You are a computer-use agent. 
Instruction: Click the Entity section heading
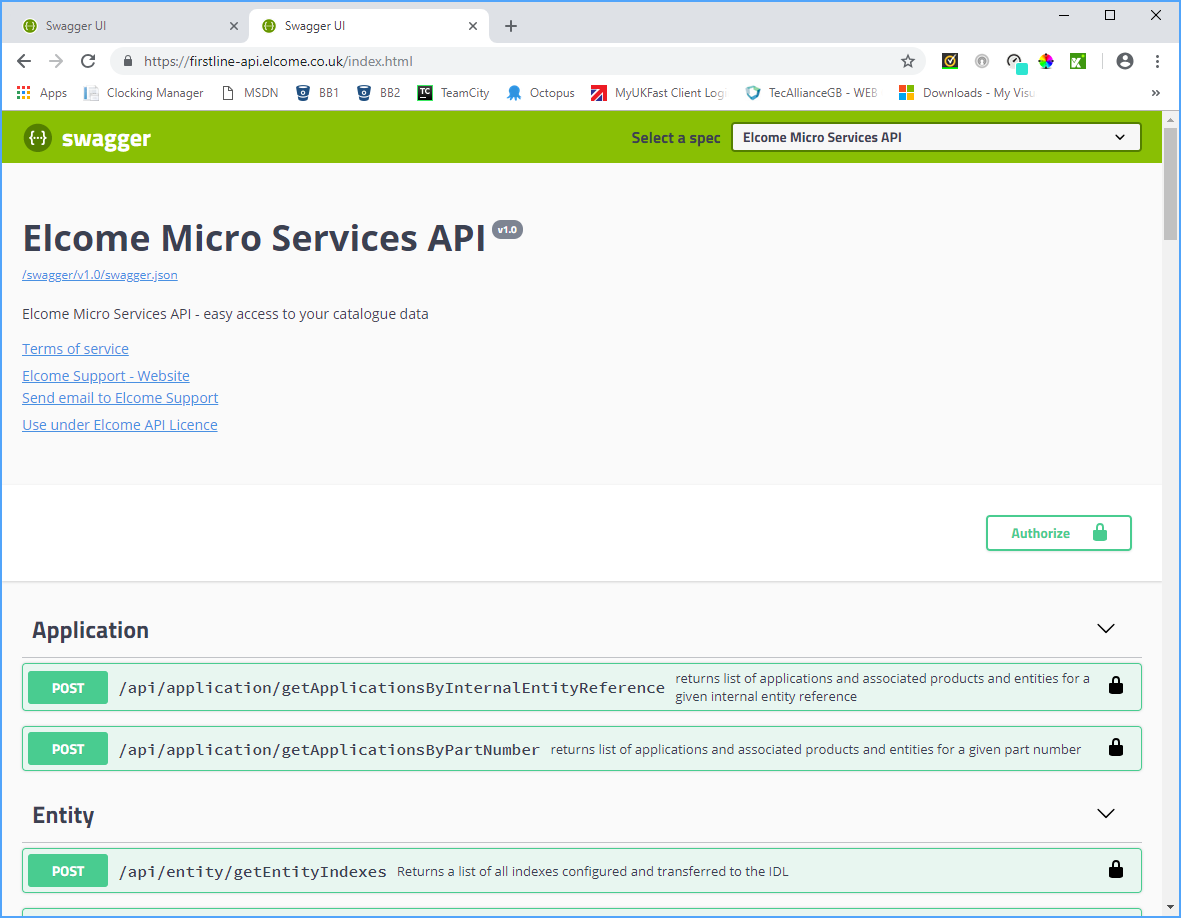click(63, 816)
